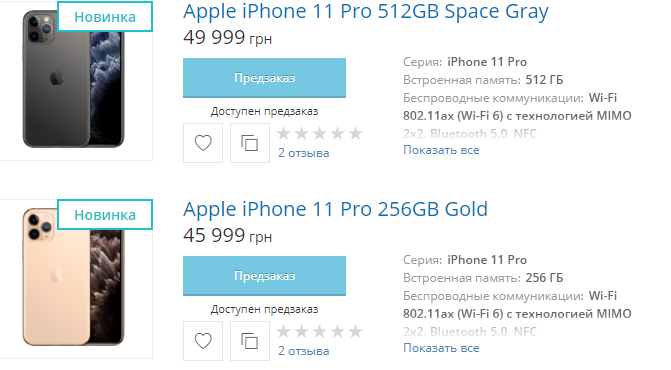The image size is (671, 370).
Task: Read 2 отзыва for Space Gray iPhone
Action: [303, 153]
